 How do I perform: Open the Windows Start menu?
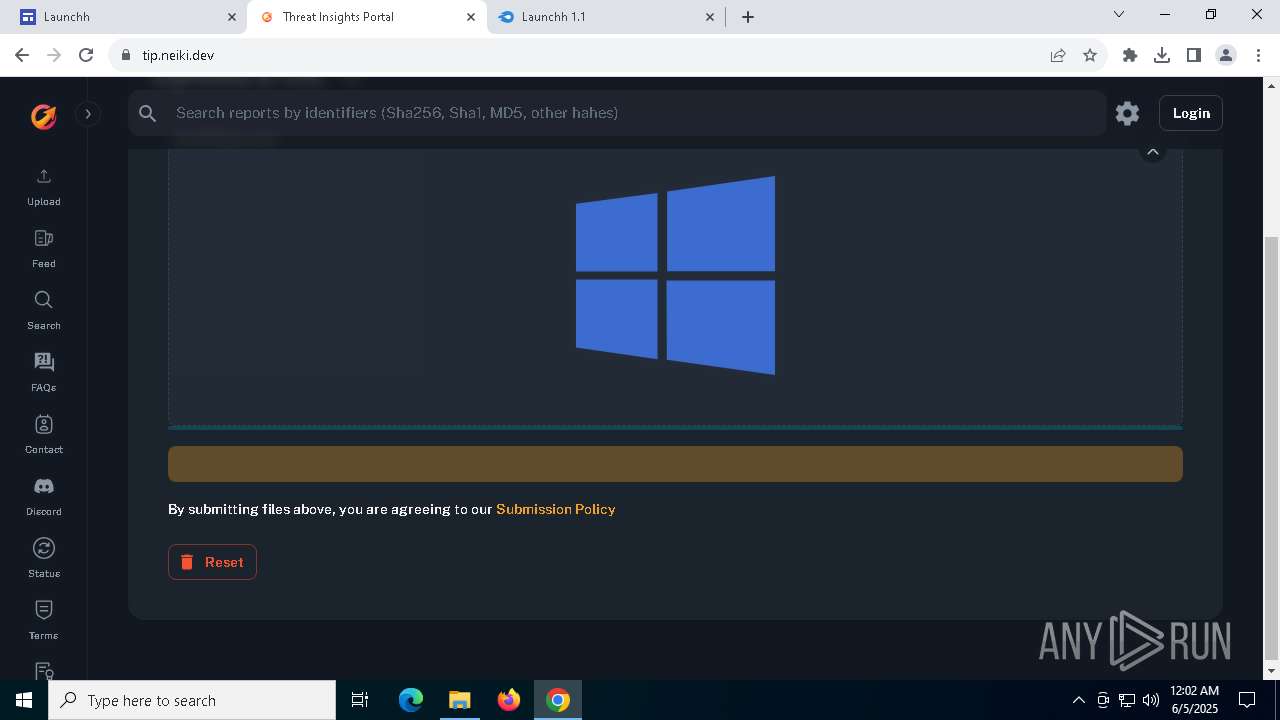[x=24, y=700]
